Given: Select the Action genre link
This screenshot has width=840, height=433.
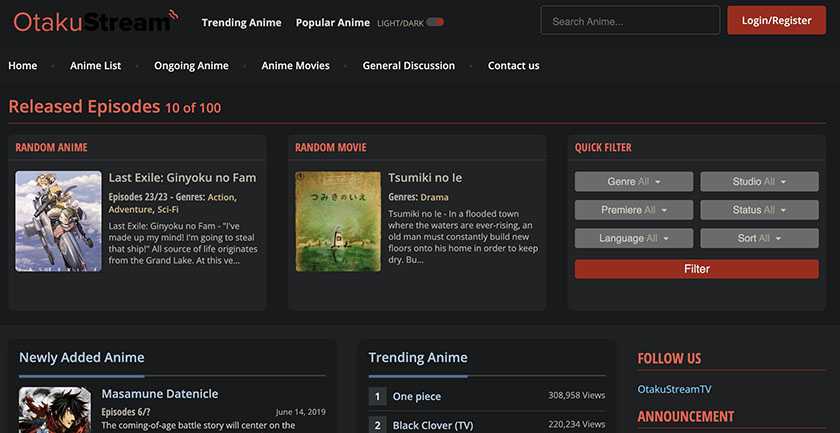Looking at the screenshot, I should [221, 197].
